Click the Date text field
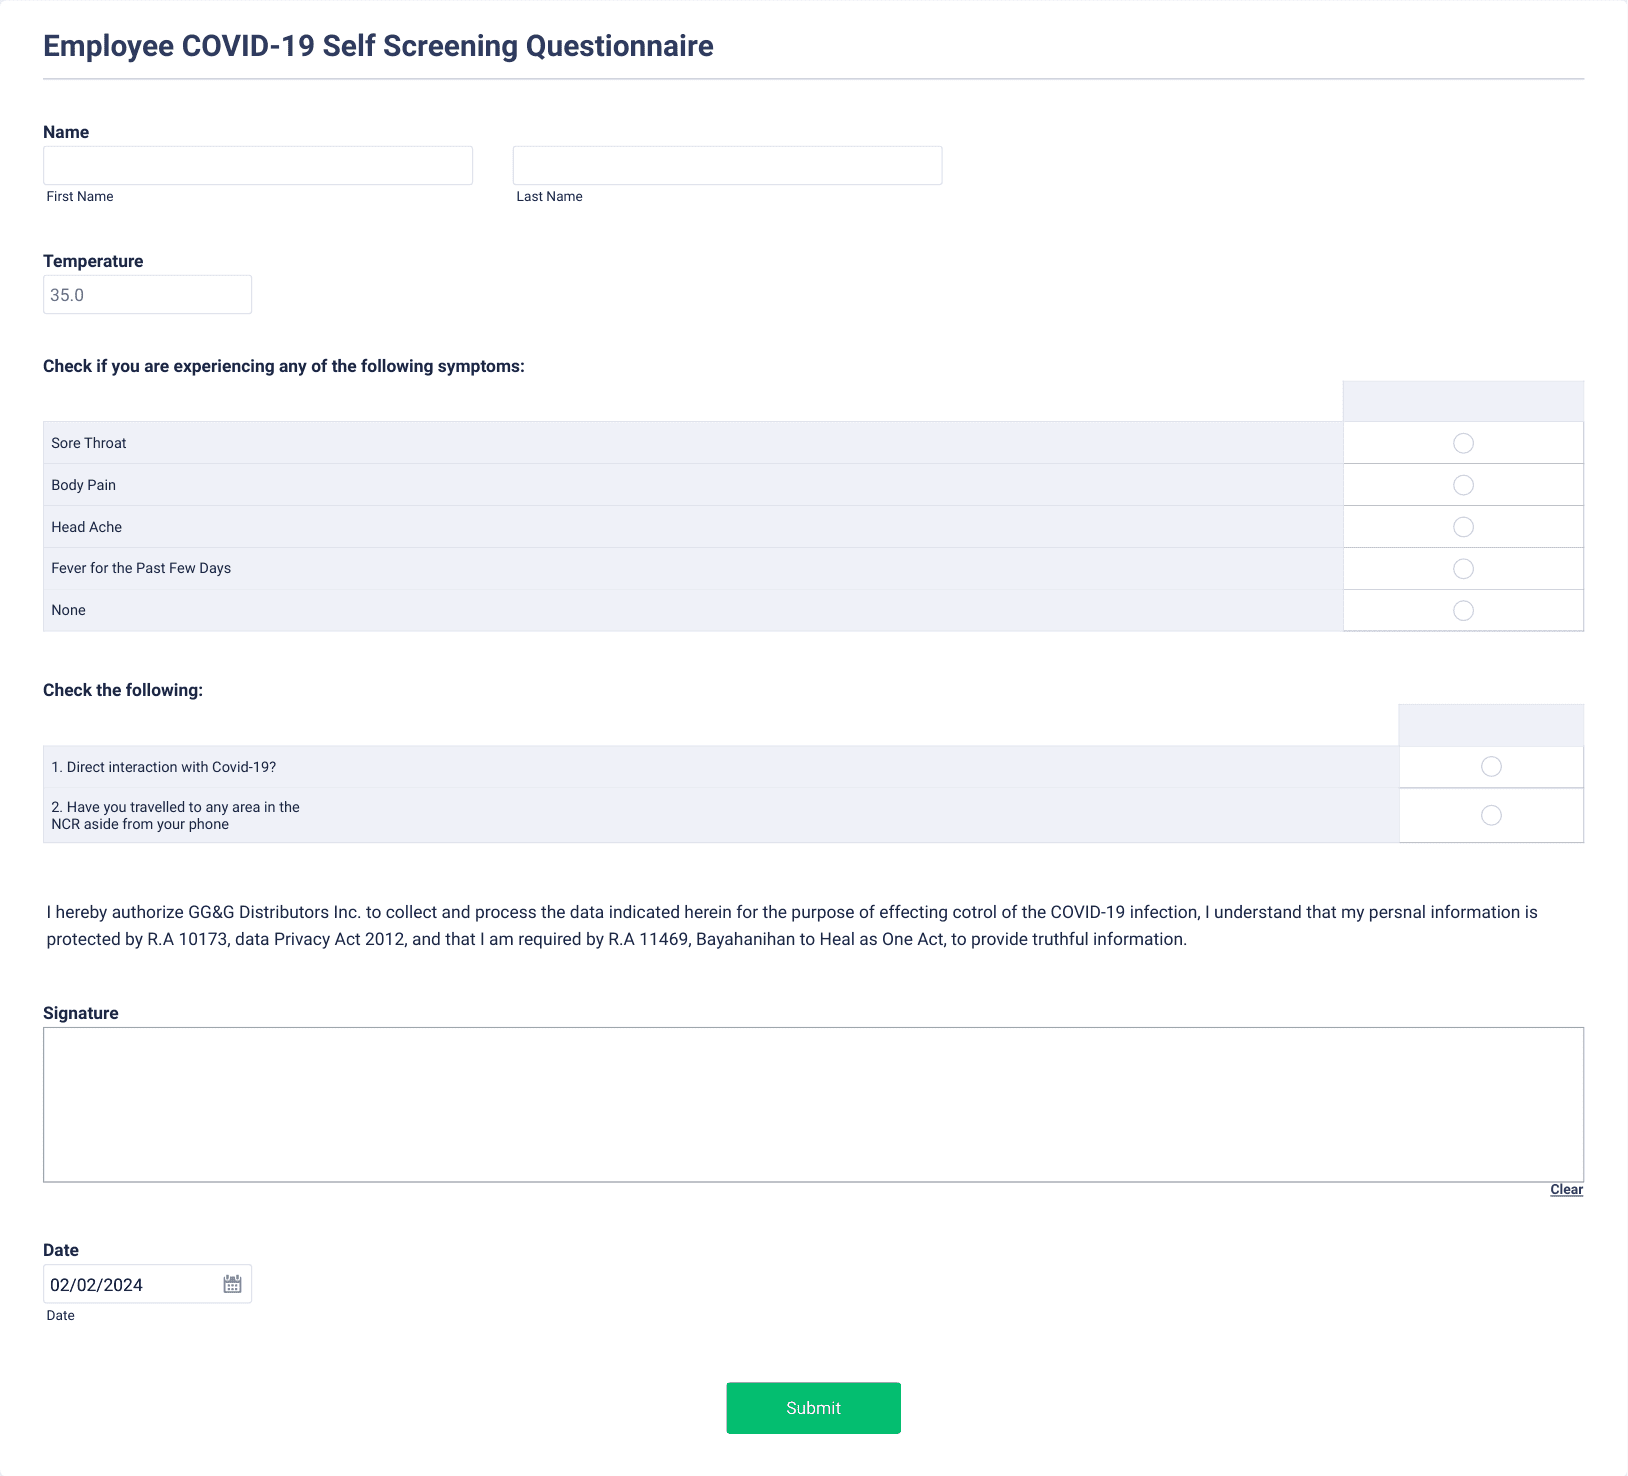 [x=130, y=1285]
